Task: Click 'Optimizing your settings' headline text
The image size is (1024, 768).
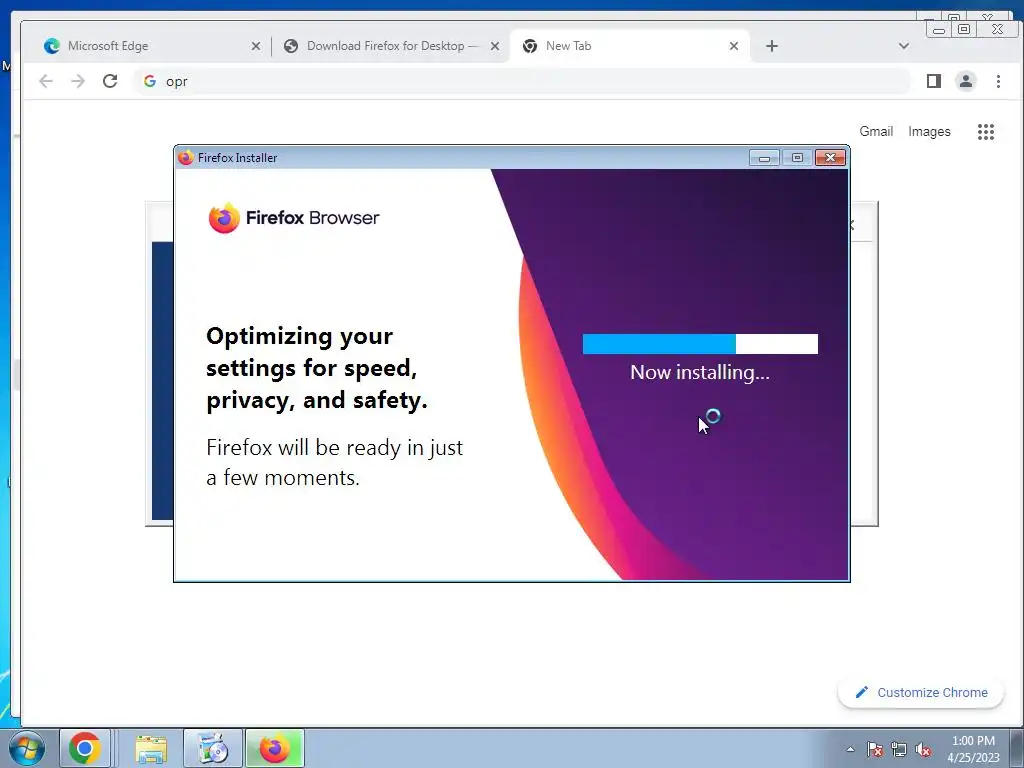Action: coord(317,368)
